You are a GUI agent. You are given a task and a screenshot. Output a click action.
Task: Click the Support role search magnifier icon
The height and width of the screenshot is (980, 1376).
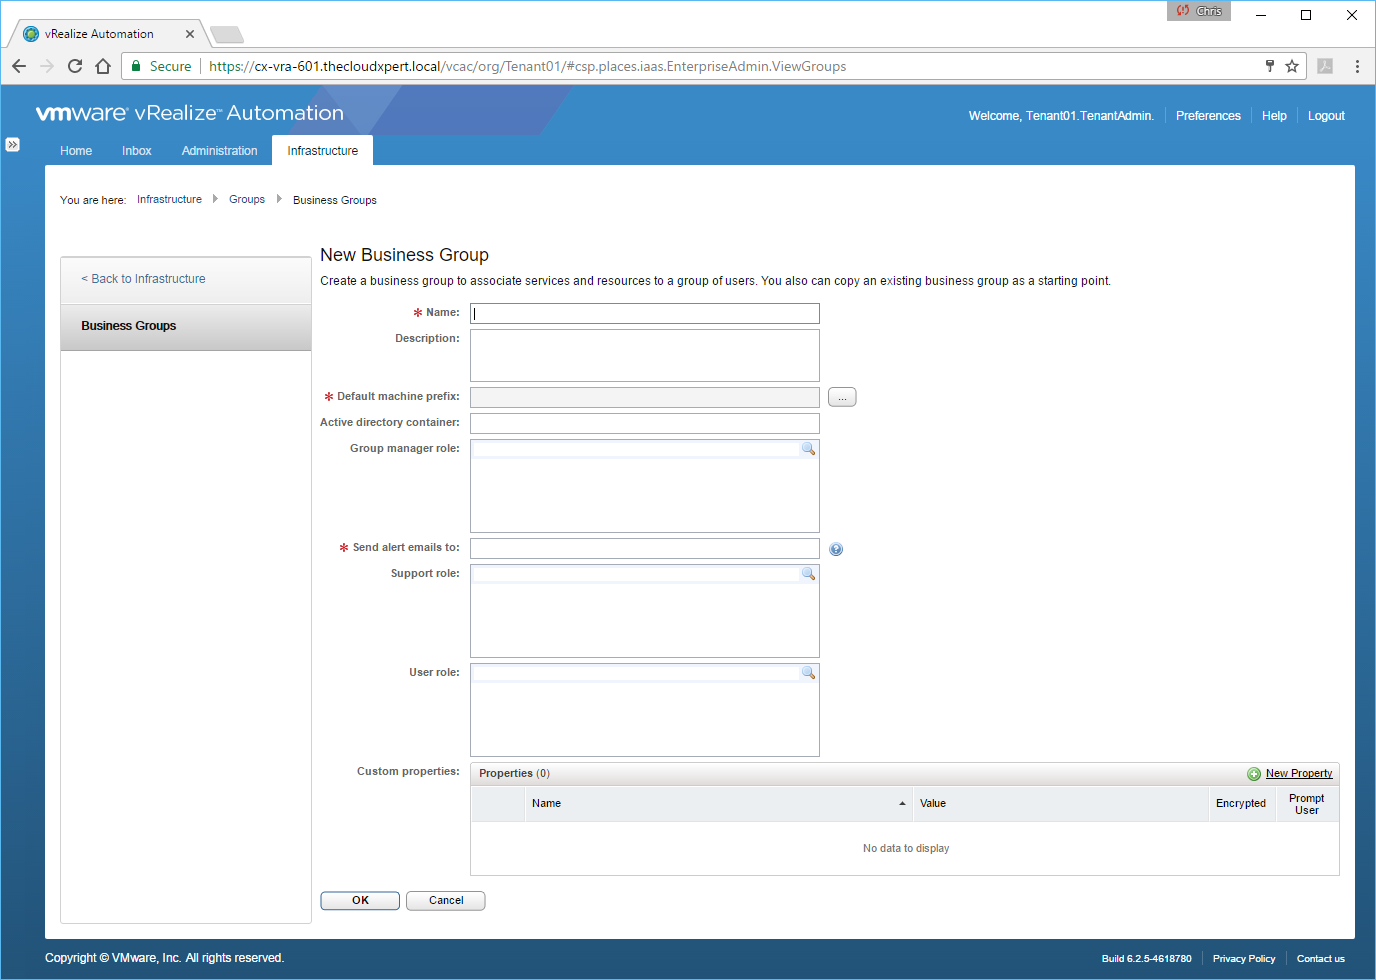click(808, 574)
